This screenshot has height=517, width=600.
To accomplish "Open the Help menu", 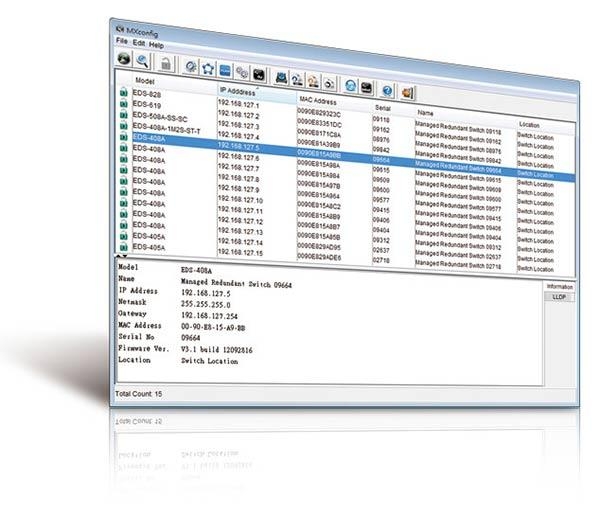I will (156, 45).
